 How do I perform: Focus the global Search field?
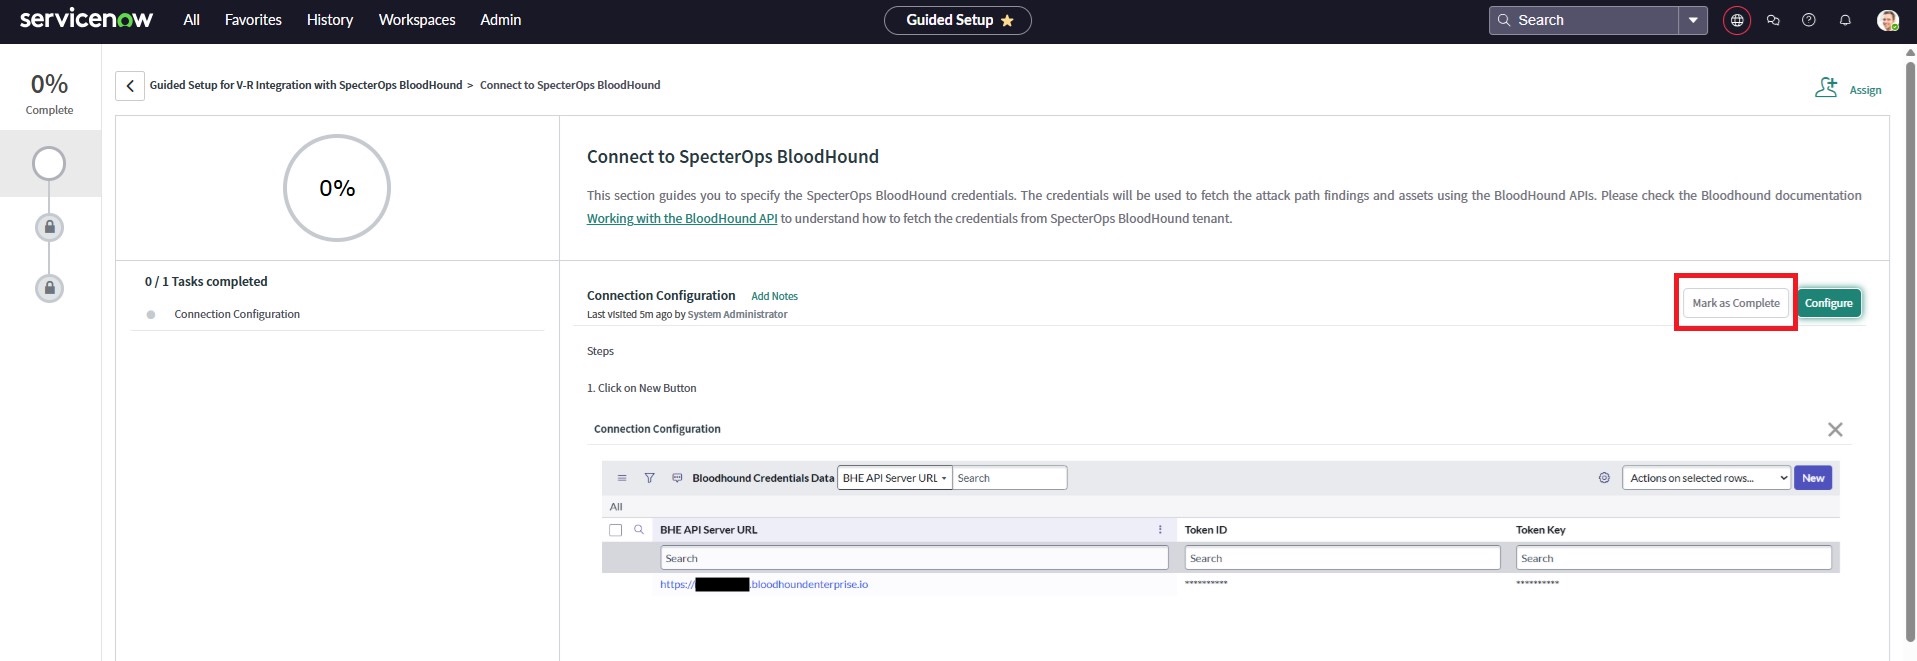[x=1583, y=20]
